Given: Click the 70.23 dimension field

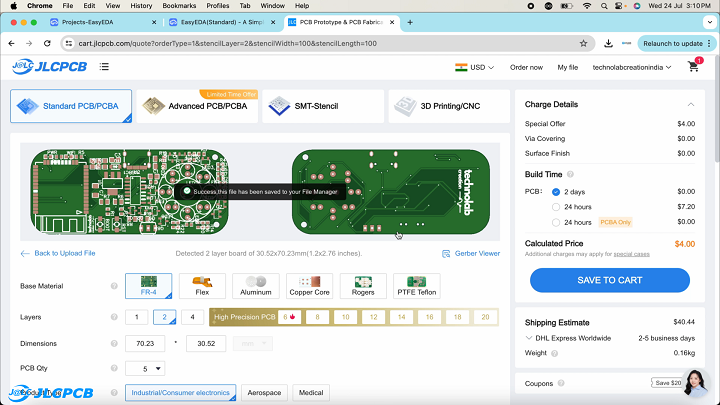Looking at the screenshot, I should pos(145,343).
